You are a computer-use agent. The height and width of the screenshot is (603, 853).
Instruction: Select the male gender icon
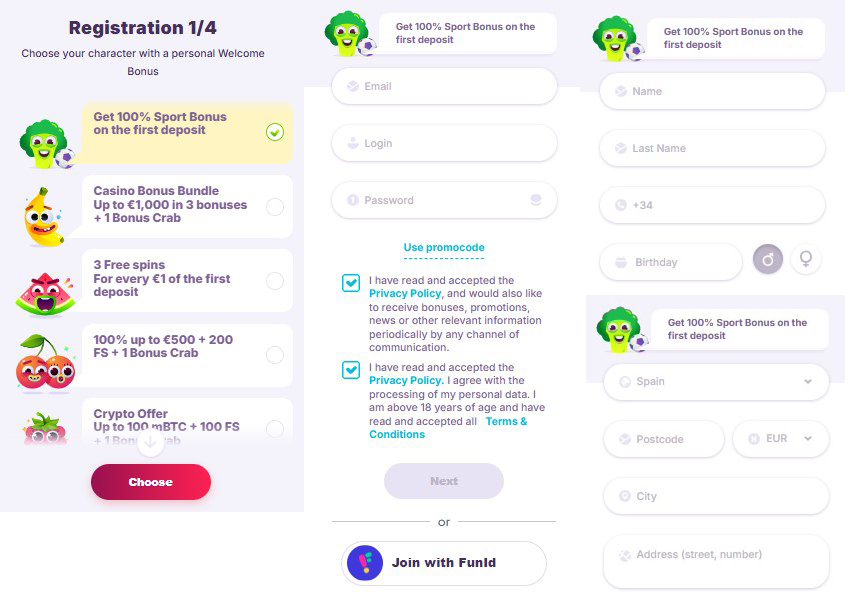(x=768, y=259)
